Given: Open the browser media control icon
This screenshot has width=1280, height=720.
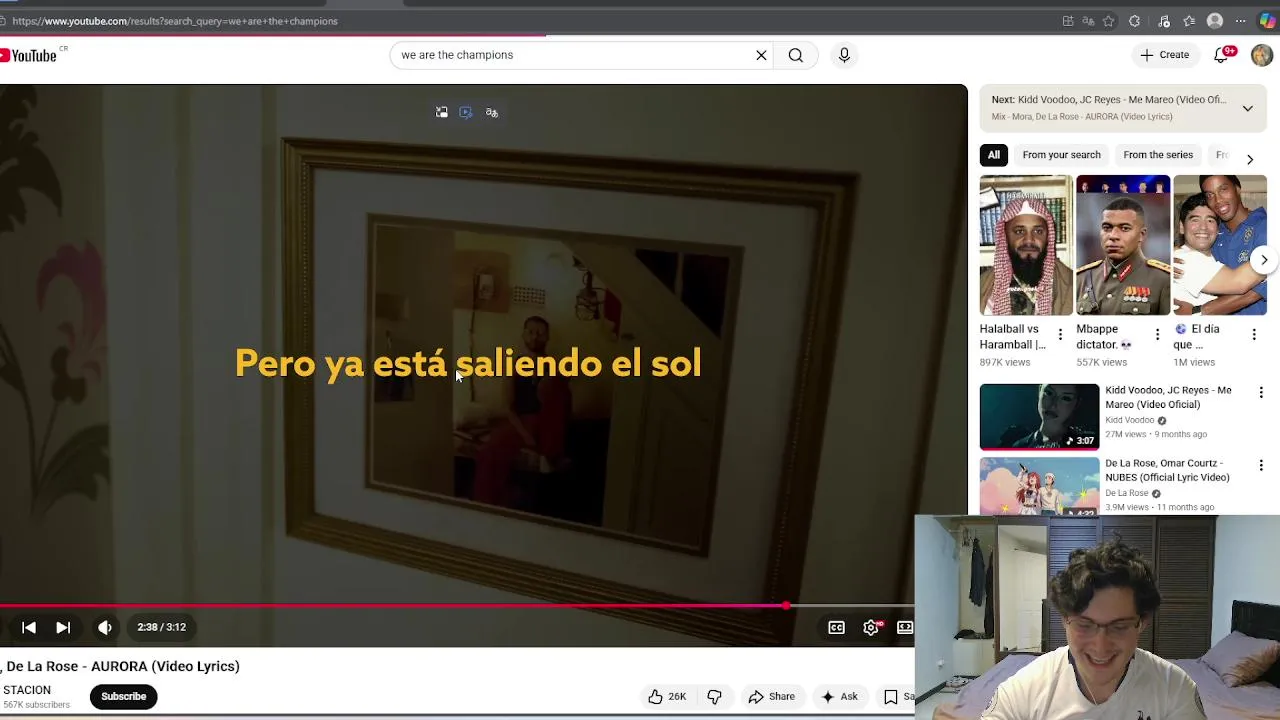Looking at the screenshot, I should 1163,21.
